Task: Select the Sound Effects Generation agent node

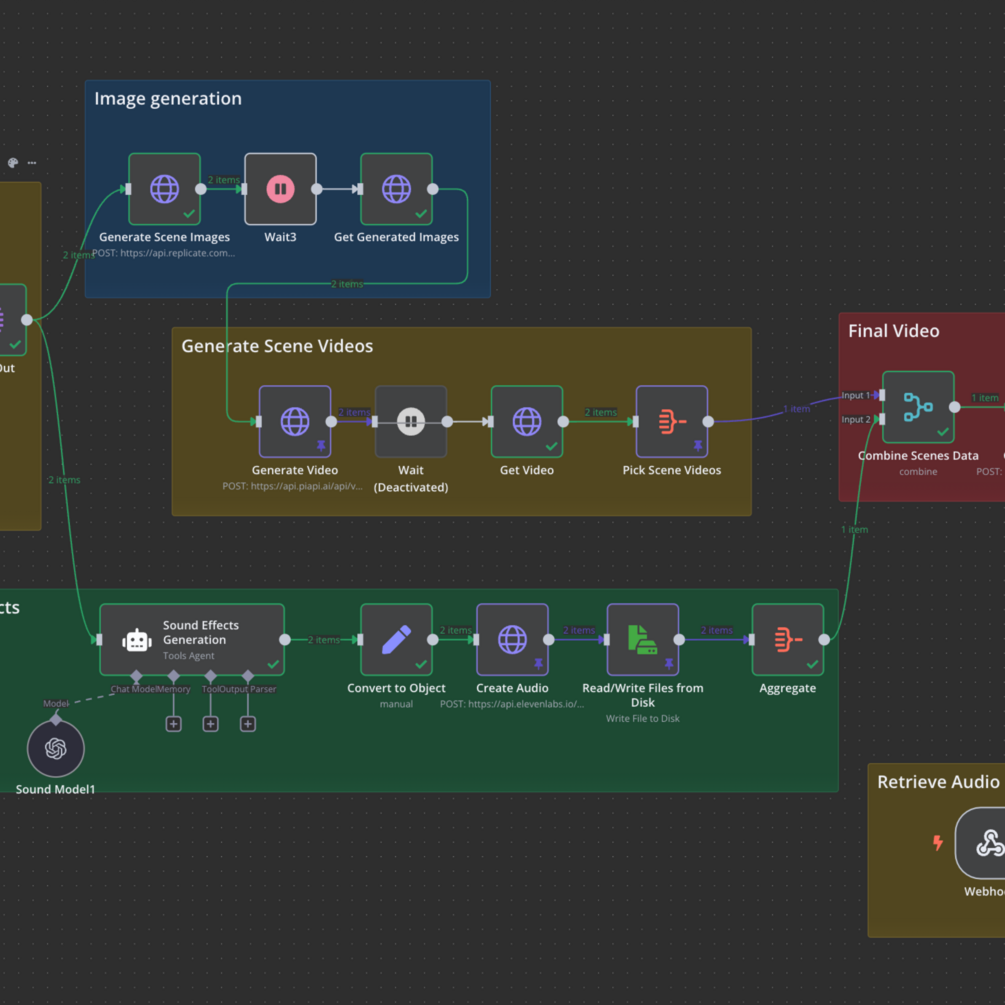Action: coord(192,639)
